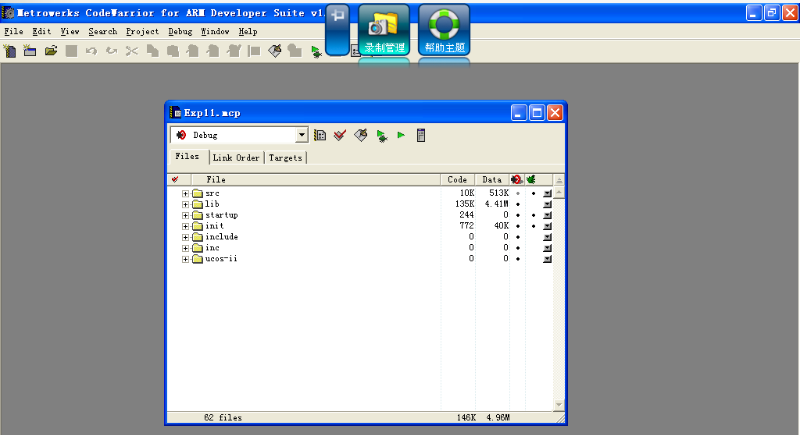
Task: Expand the startup folder
Action: (x=185, y=215)
